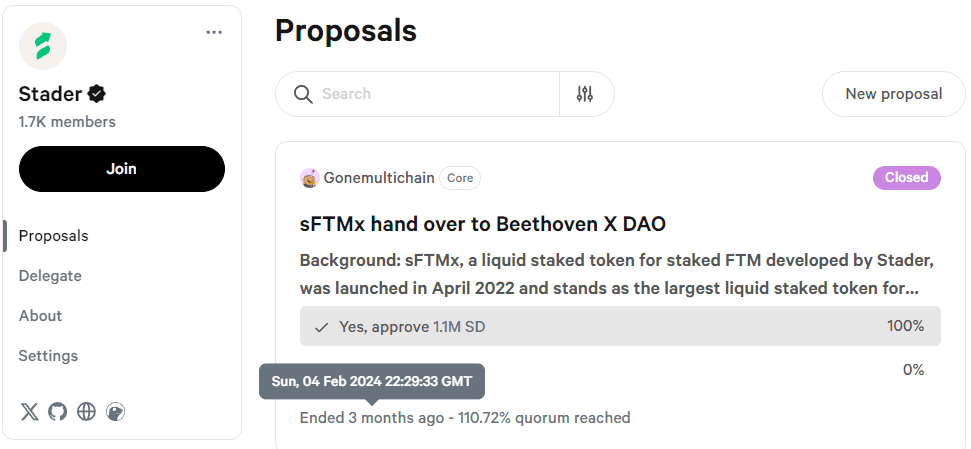Click the 'Yes, approve' result bar
The height and width of the screenshot is (449, 971).
point(620,326)
